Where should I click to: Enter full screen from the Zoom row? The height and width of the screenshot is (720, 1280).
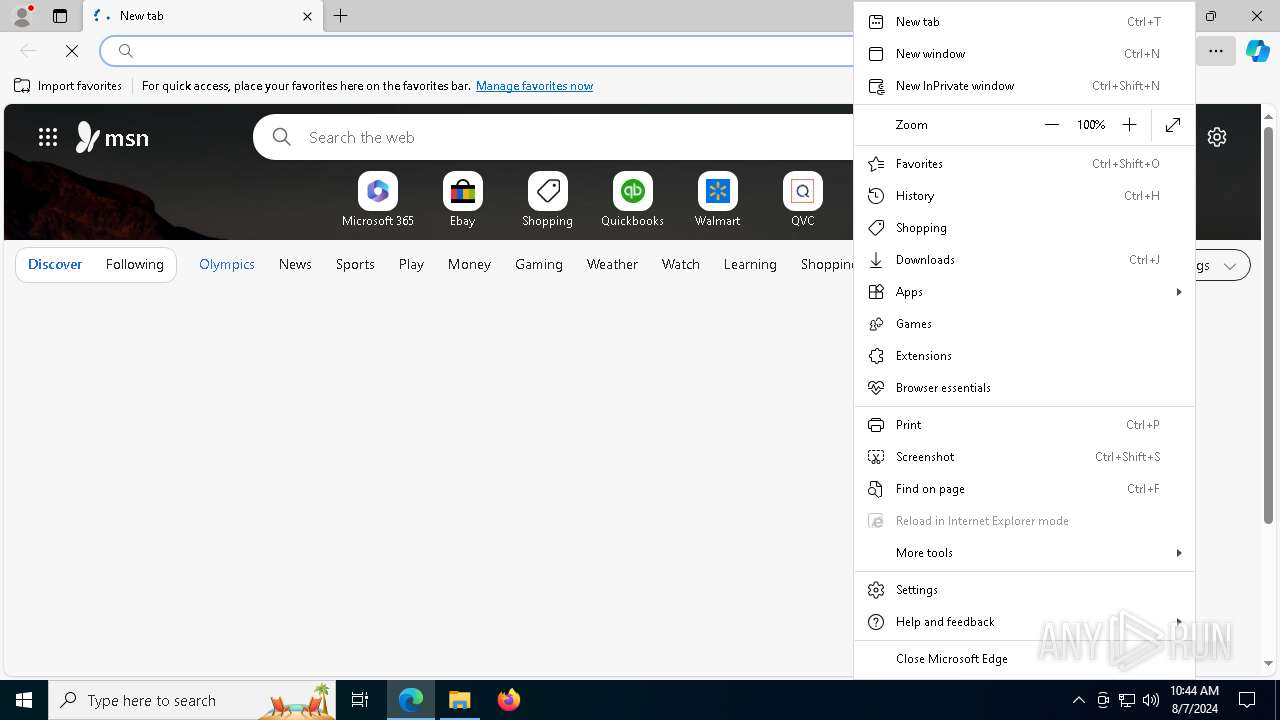pyautogui.click(x=1173, y=125)
